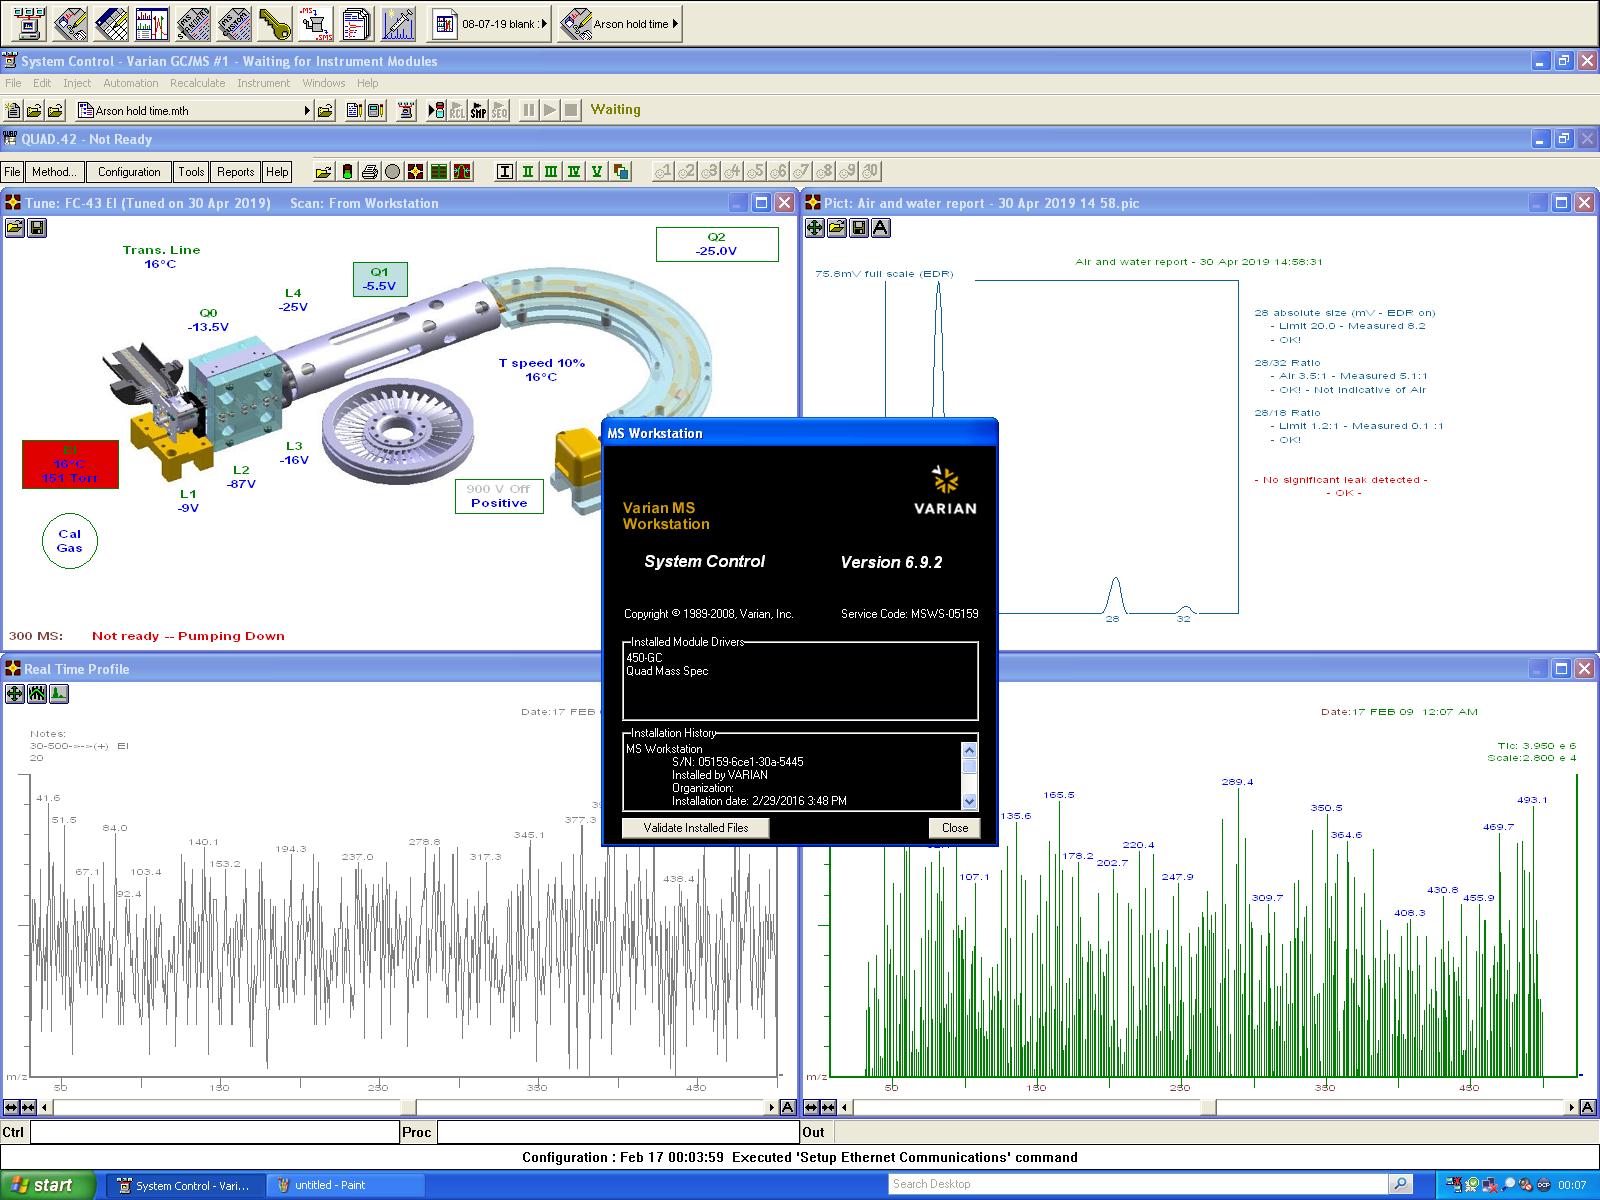Open the Inject menu
The image size is (1600, 1200).
[x=77, y=83]
